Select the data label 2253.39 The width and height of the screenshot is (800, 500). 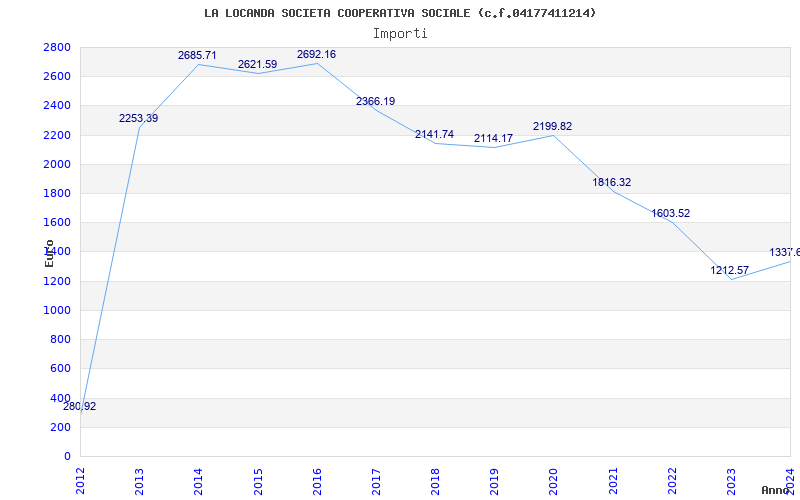139,118
